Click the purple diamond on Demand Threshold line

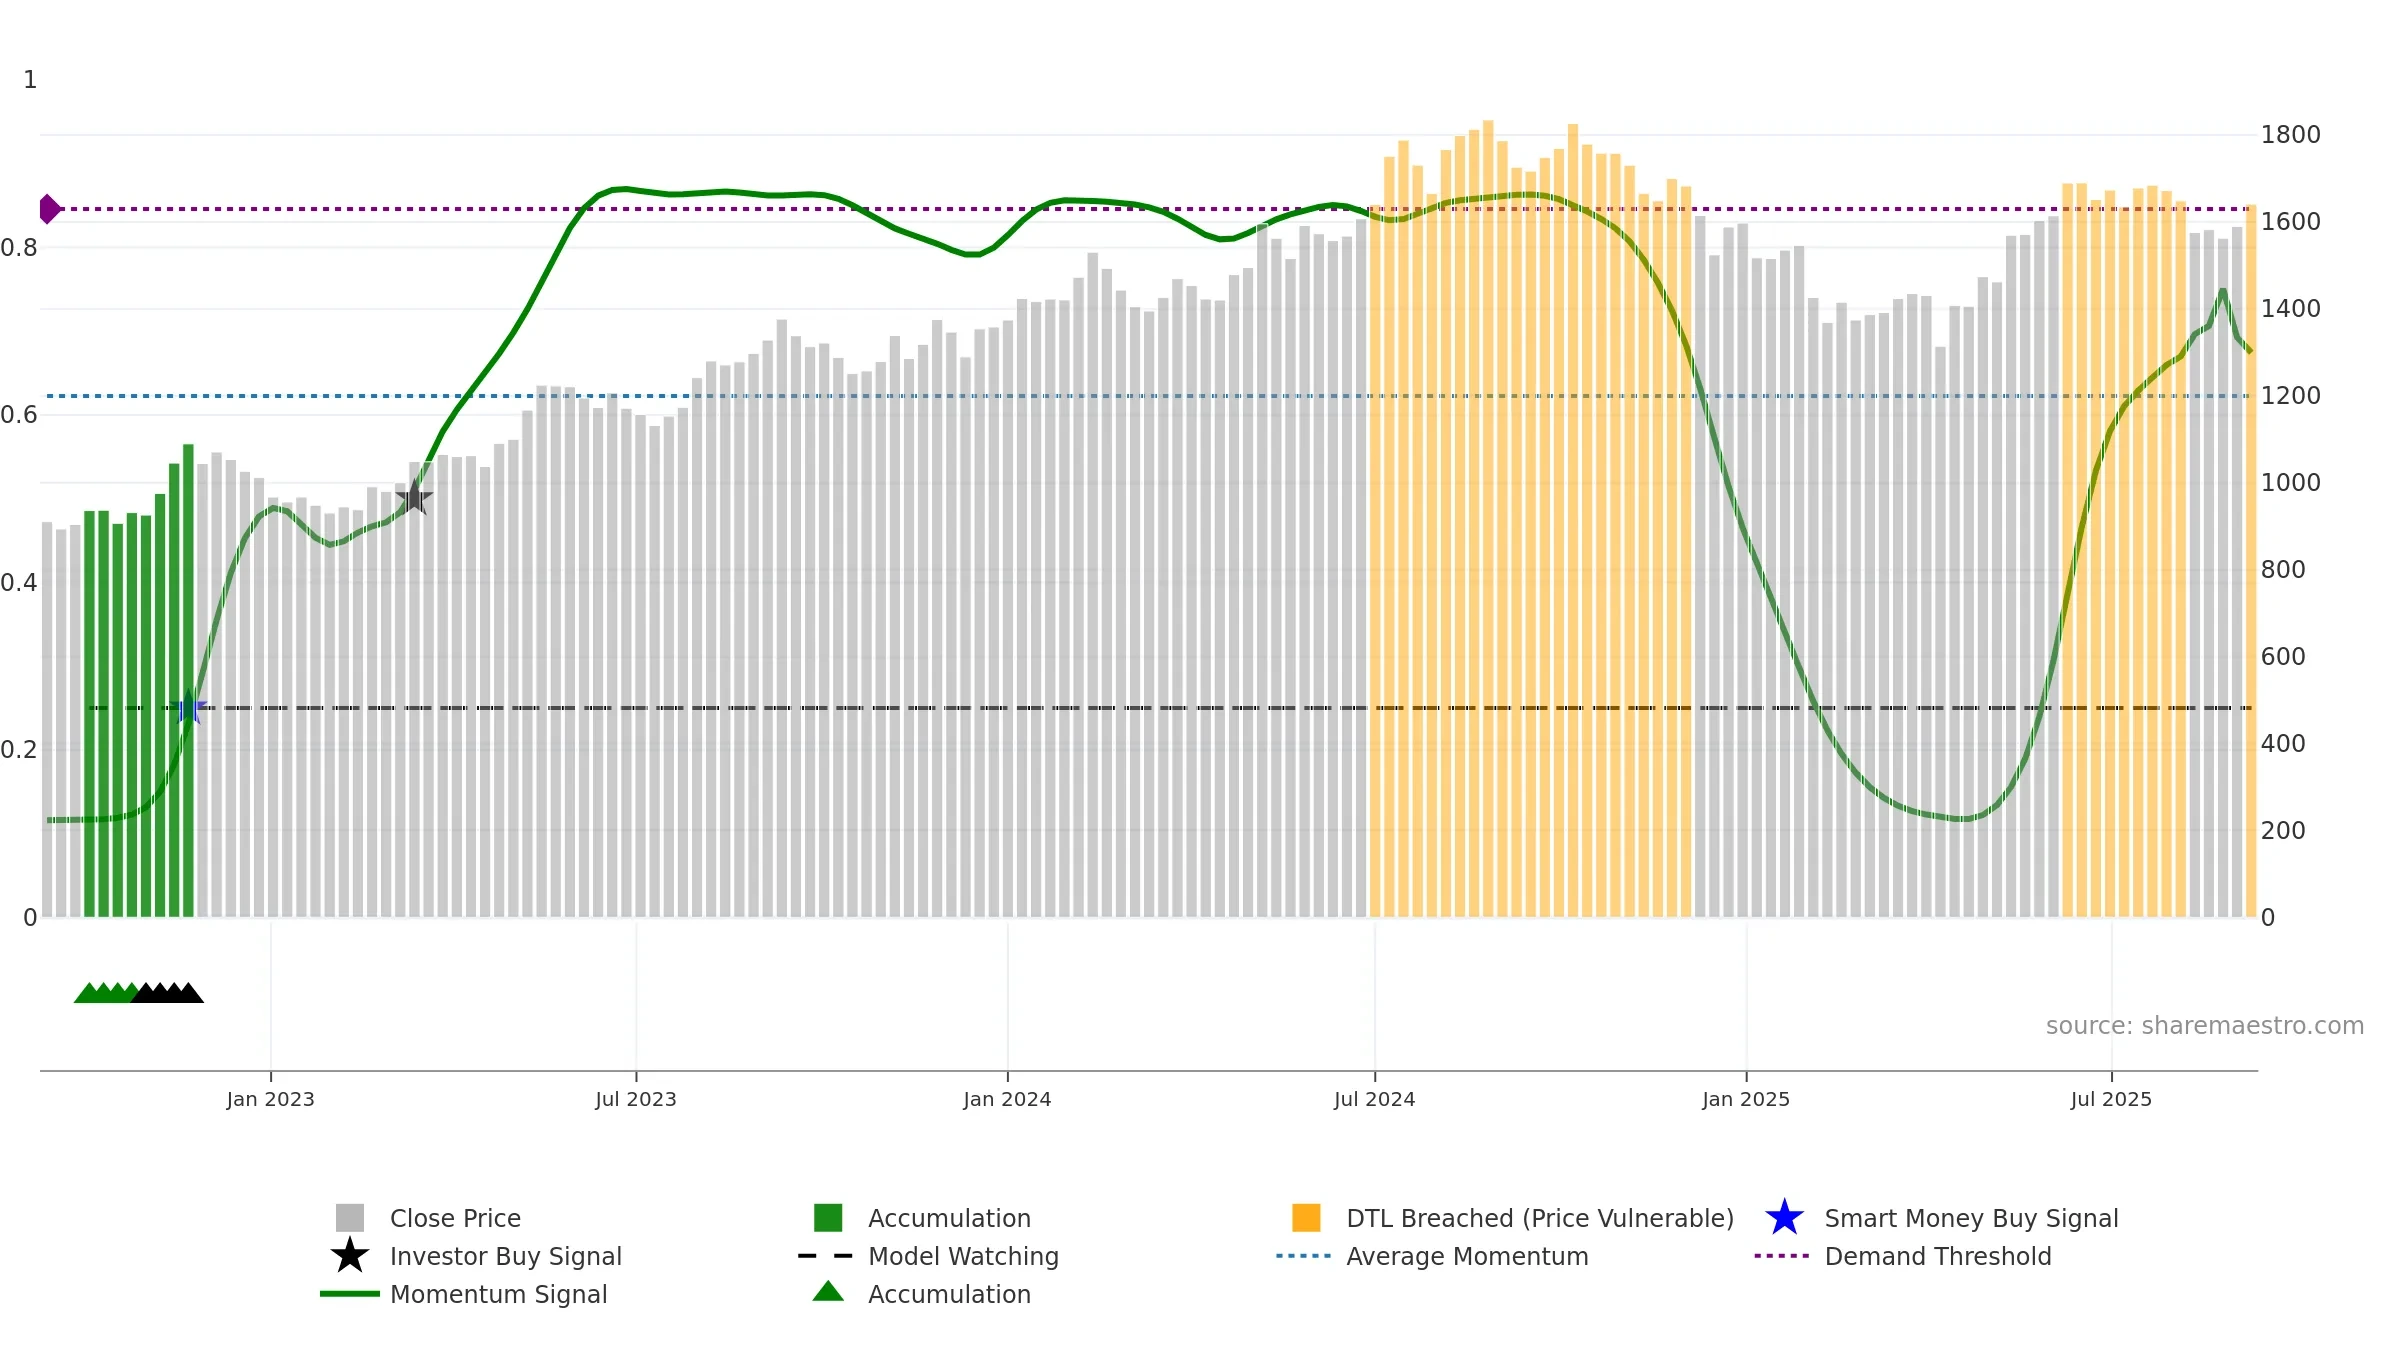(49, 209)
